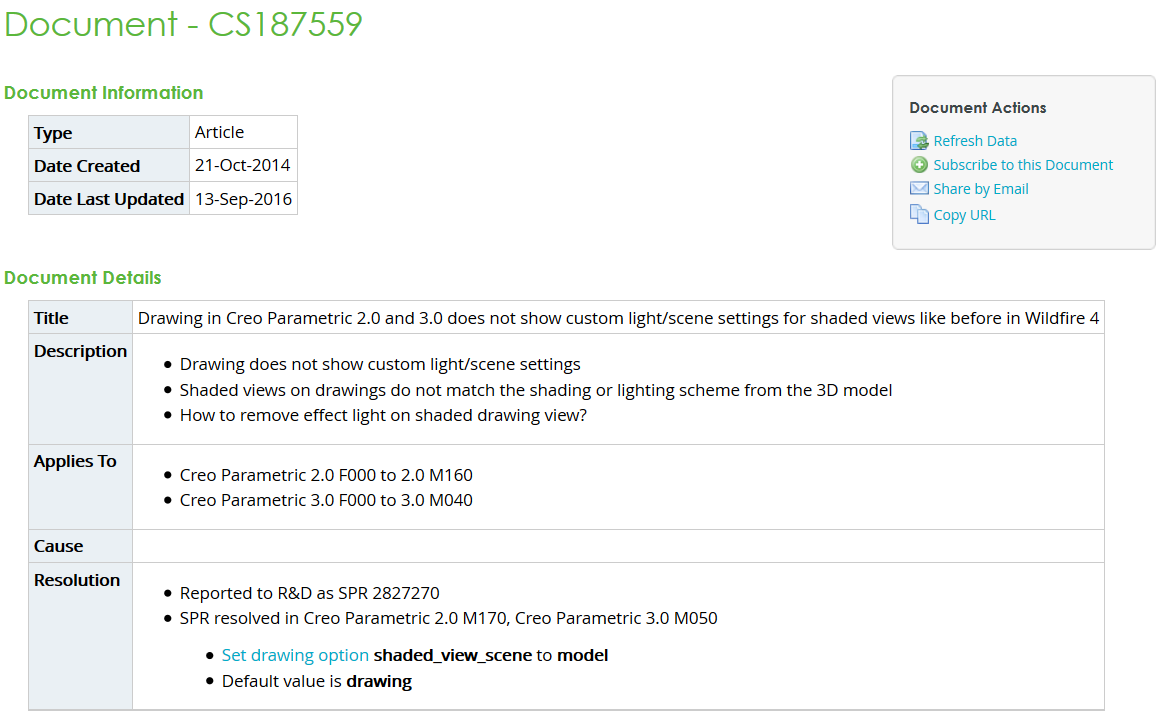Click the Copy URL pages icon
Viewport: 1163px width, 716px height.
pos(919,214)
